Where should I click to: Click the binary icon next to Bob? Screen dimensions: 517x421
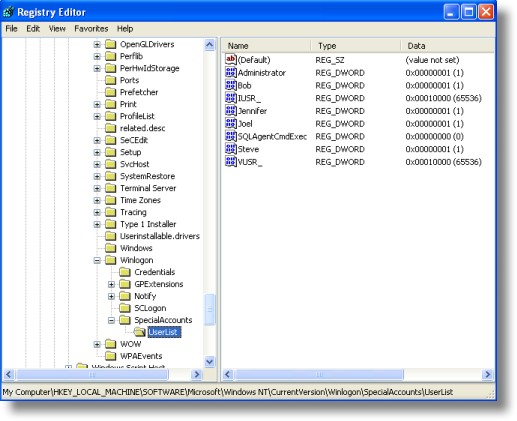pyautogui.click(x=231, y=85)
